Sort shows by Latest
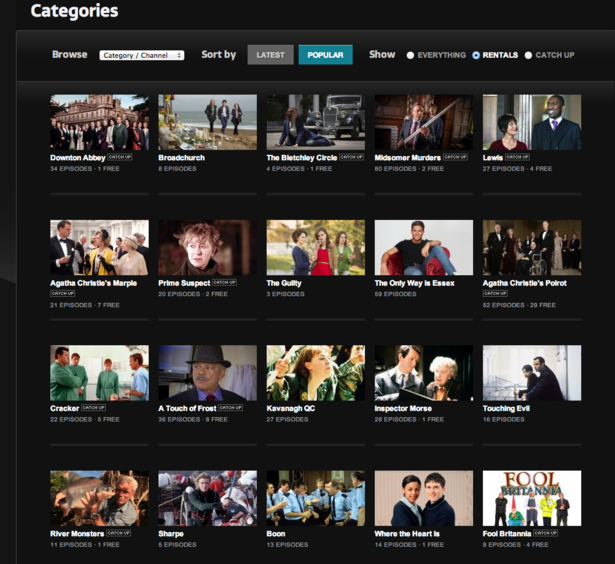The height and width of the screenshot is (564, 615). tap(270, 55)
